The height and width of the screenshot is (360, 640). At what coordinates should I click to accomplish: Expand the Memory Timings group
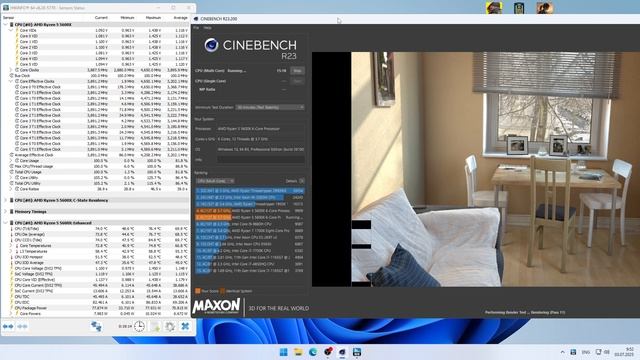click(5, 211)
